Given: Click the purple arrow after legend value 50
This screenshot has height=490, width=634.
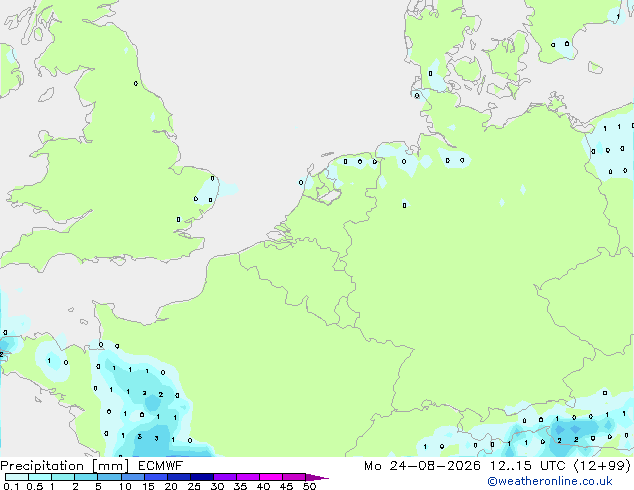Looking at the screenshot, I should point(317,477).
